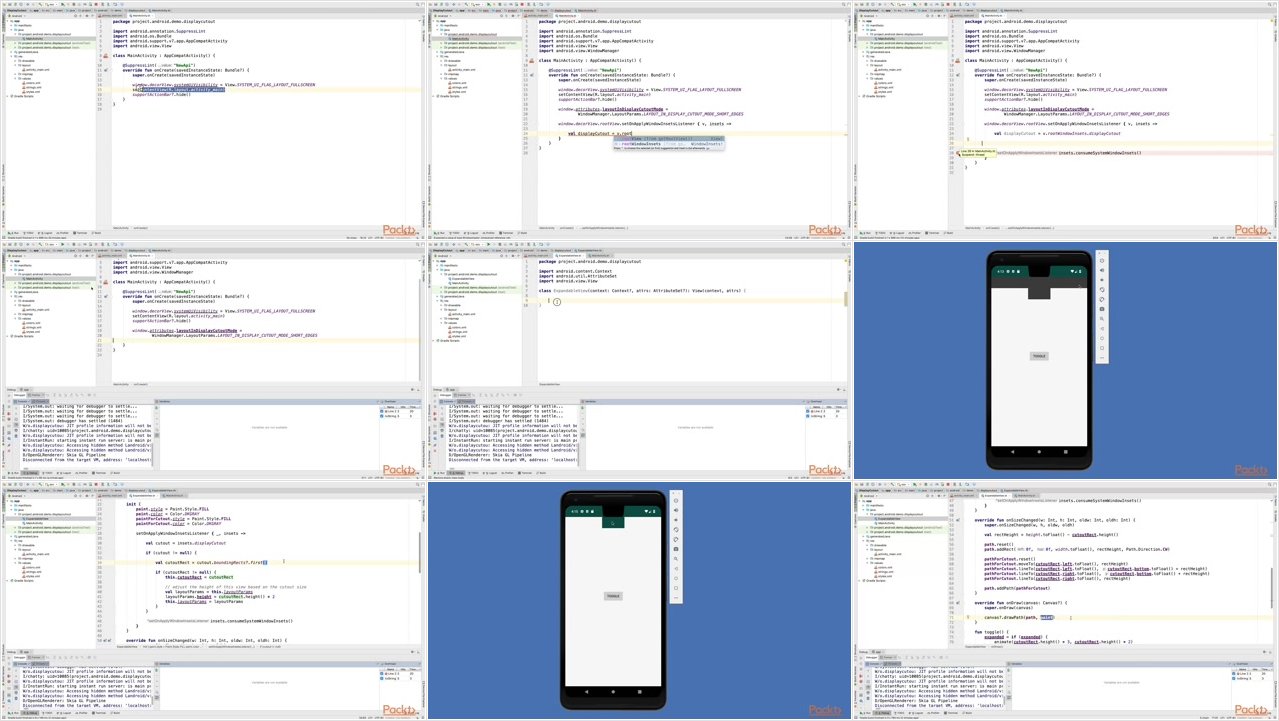Click volume up icon beside gray-cutout emulator

(x=1102, y=270)
